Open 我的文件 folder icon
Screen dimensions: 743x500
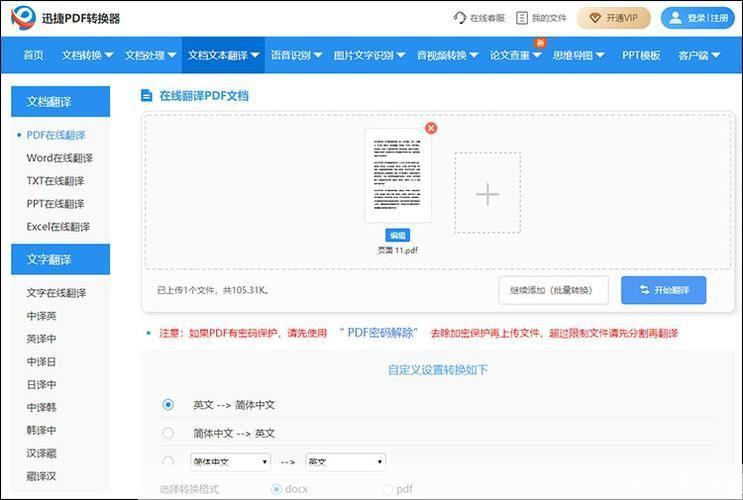coord(523,18)
